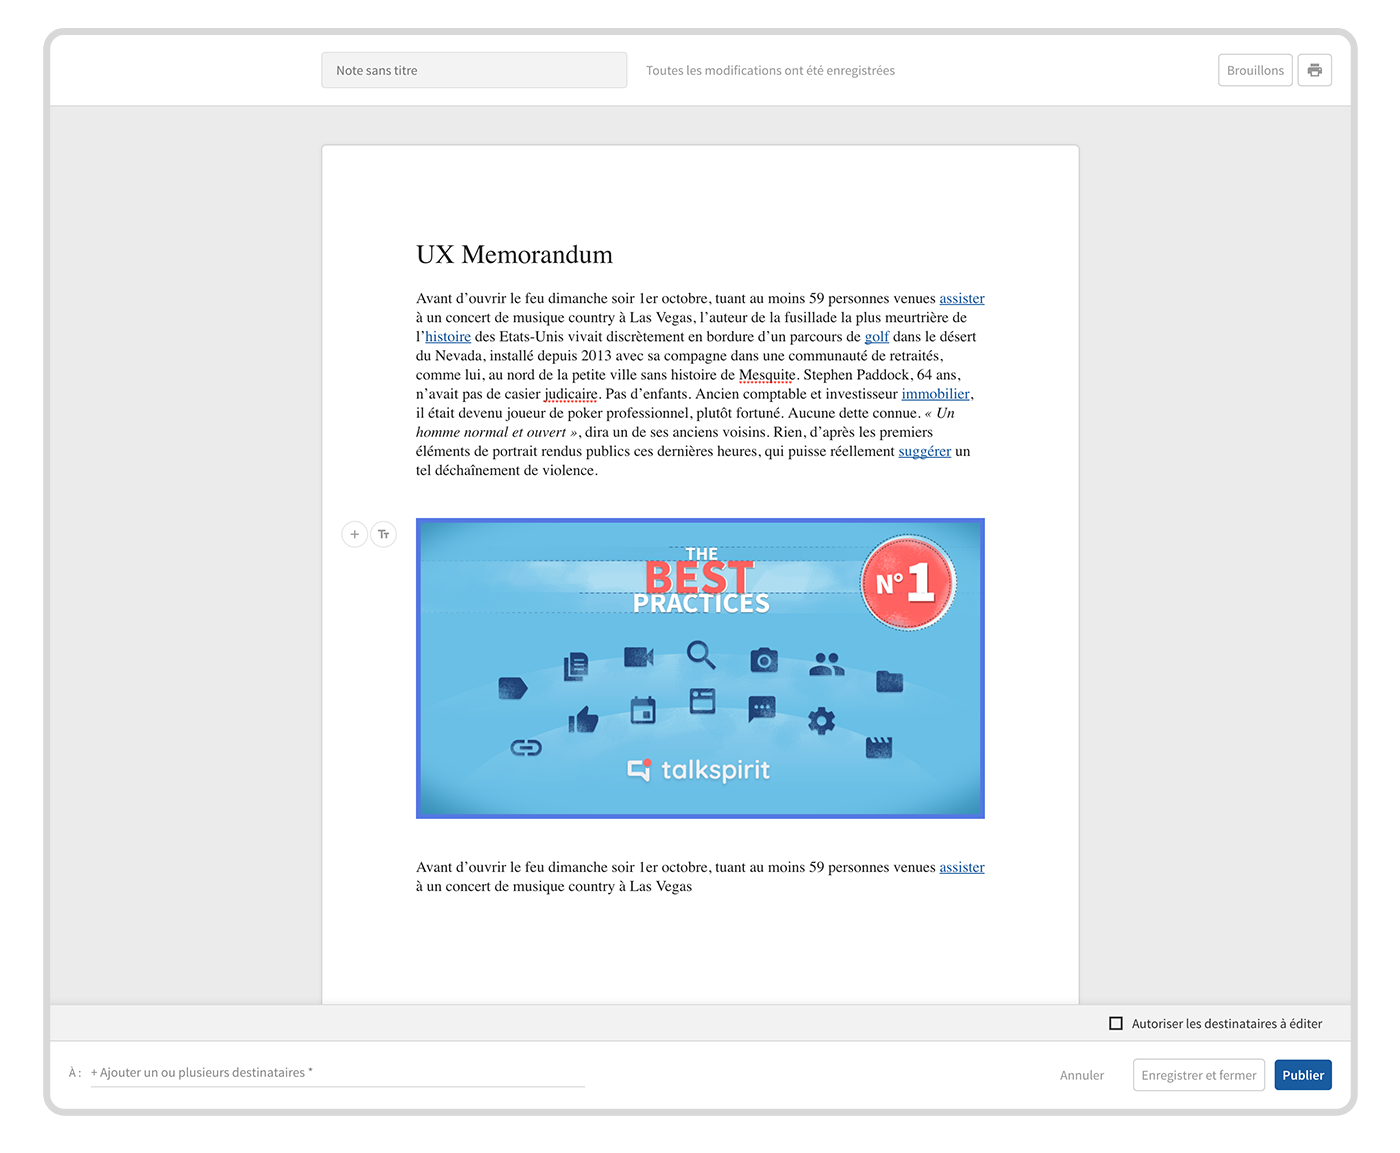Click the plus insert-block icon
Screen dimensions: 1400x1153
pos(355,534)
